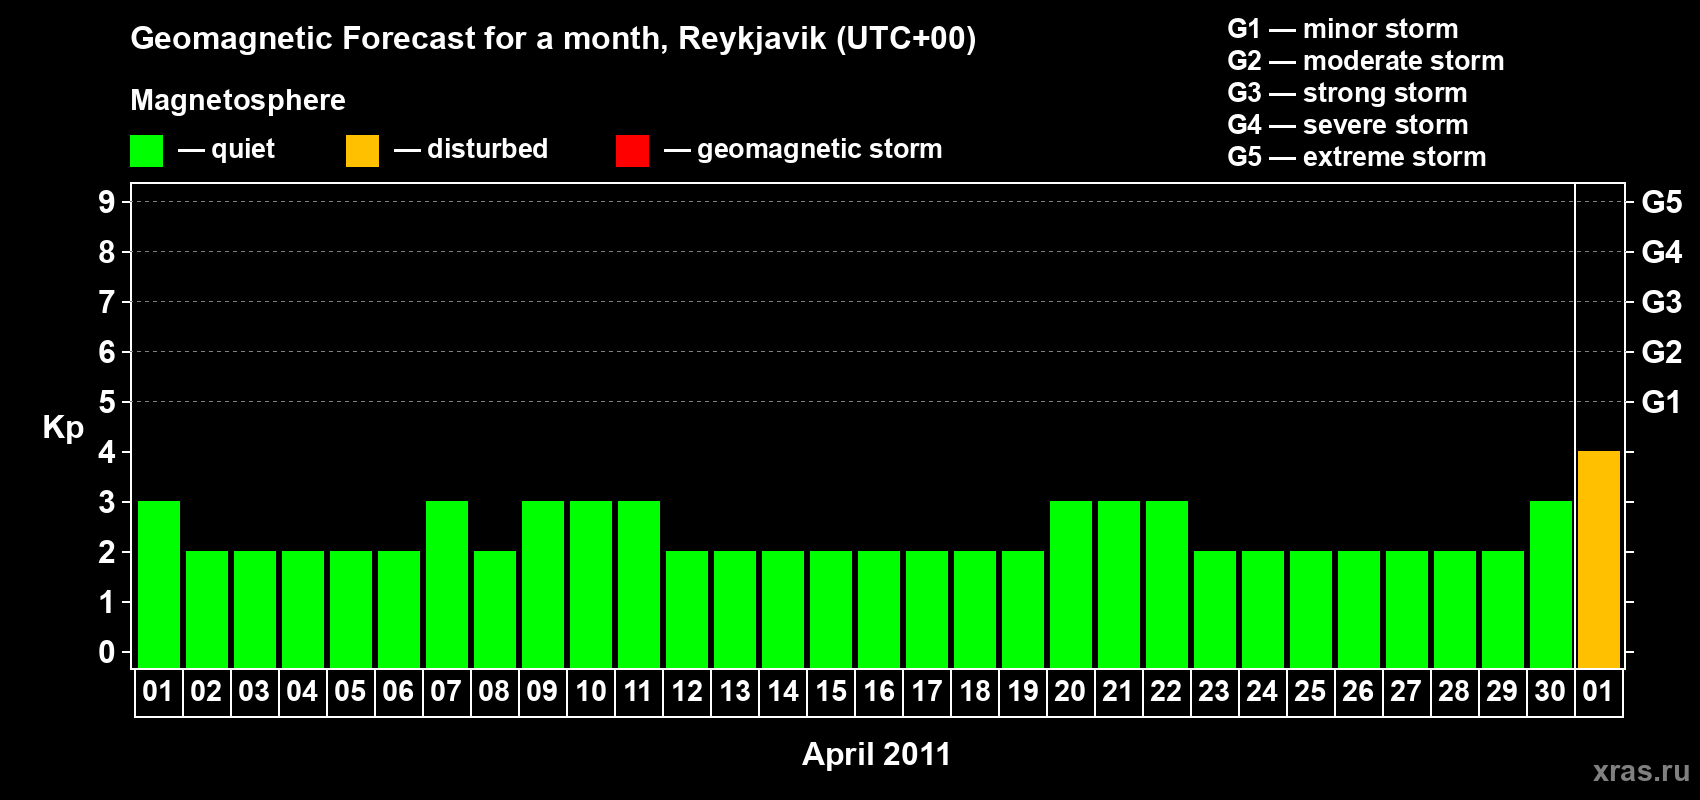The width and height of the screenshot is (1700, 800).
Task: Click date label 20 on x-axis
Action: tap(1070, 692)
